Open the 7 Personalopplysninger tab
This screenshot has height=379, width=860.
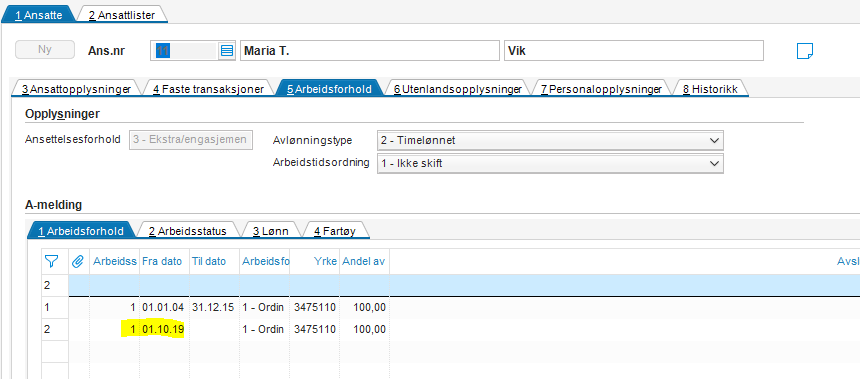pos(601,89)
